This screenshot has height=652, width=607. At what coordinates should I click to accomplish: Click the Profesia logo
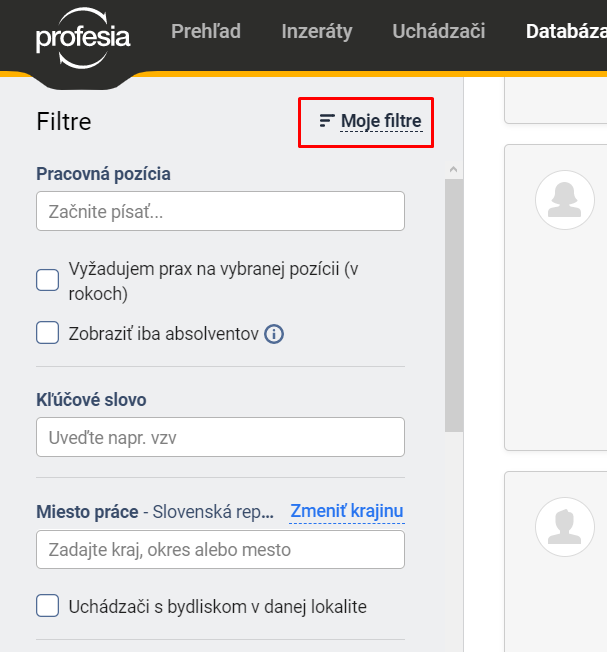tap(83, 37)
